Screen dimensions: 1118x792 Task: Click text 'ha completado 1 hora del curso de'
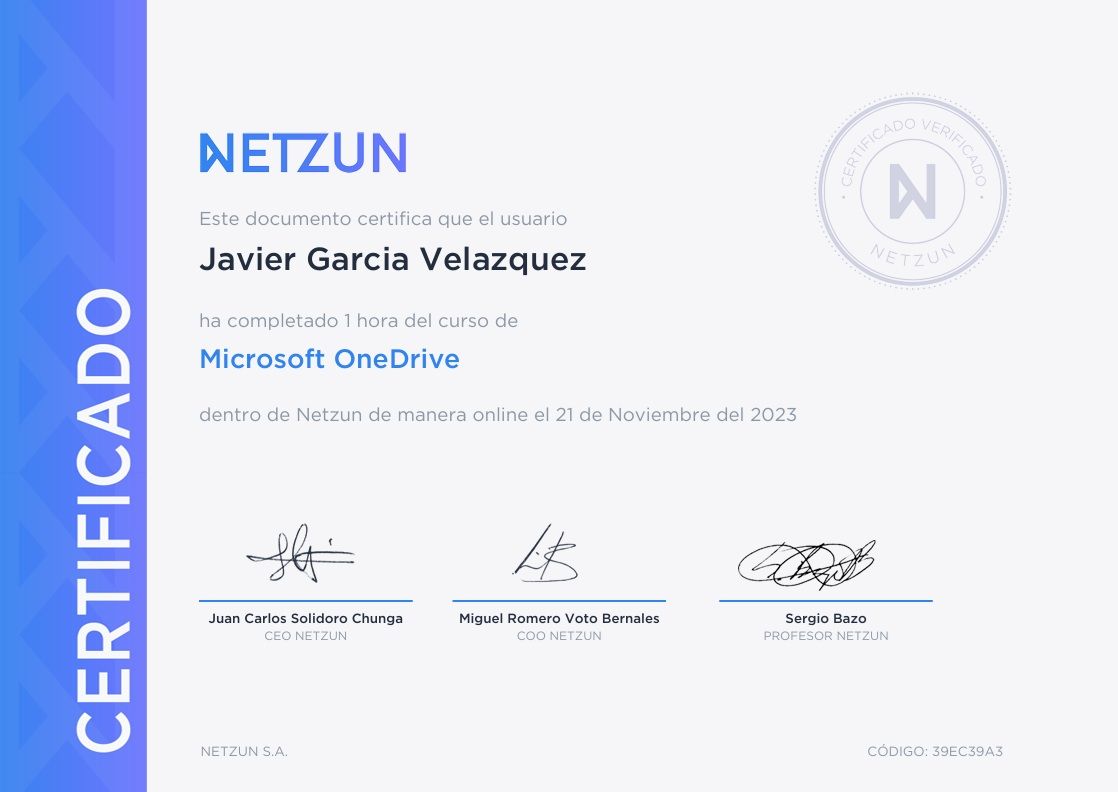point(359,321)
